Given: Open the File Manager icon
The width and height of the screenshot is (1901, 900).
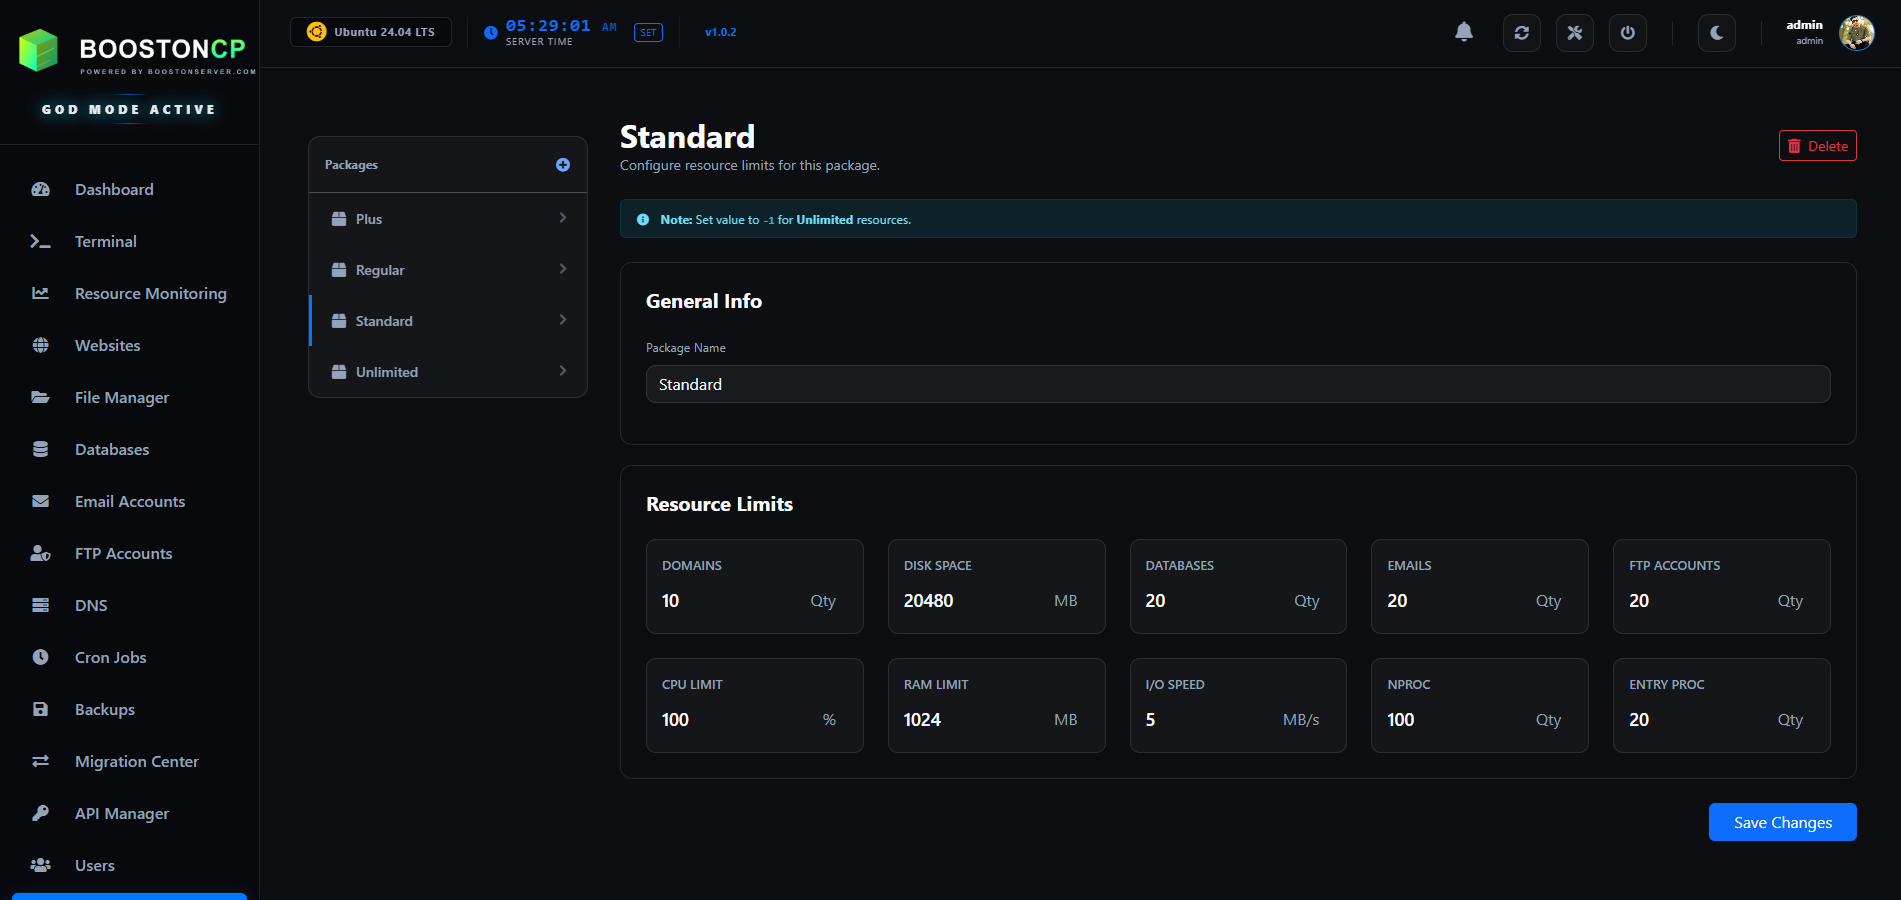Looking at the screenshot, I should [x=40, y=397].
